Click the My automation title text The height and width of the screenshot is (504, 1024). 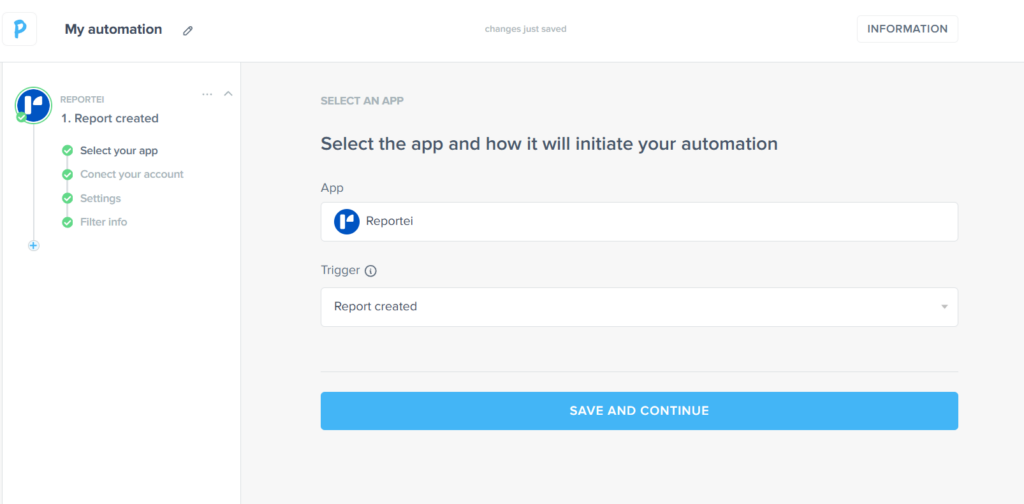(113, 29)
